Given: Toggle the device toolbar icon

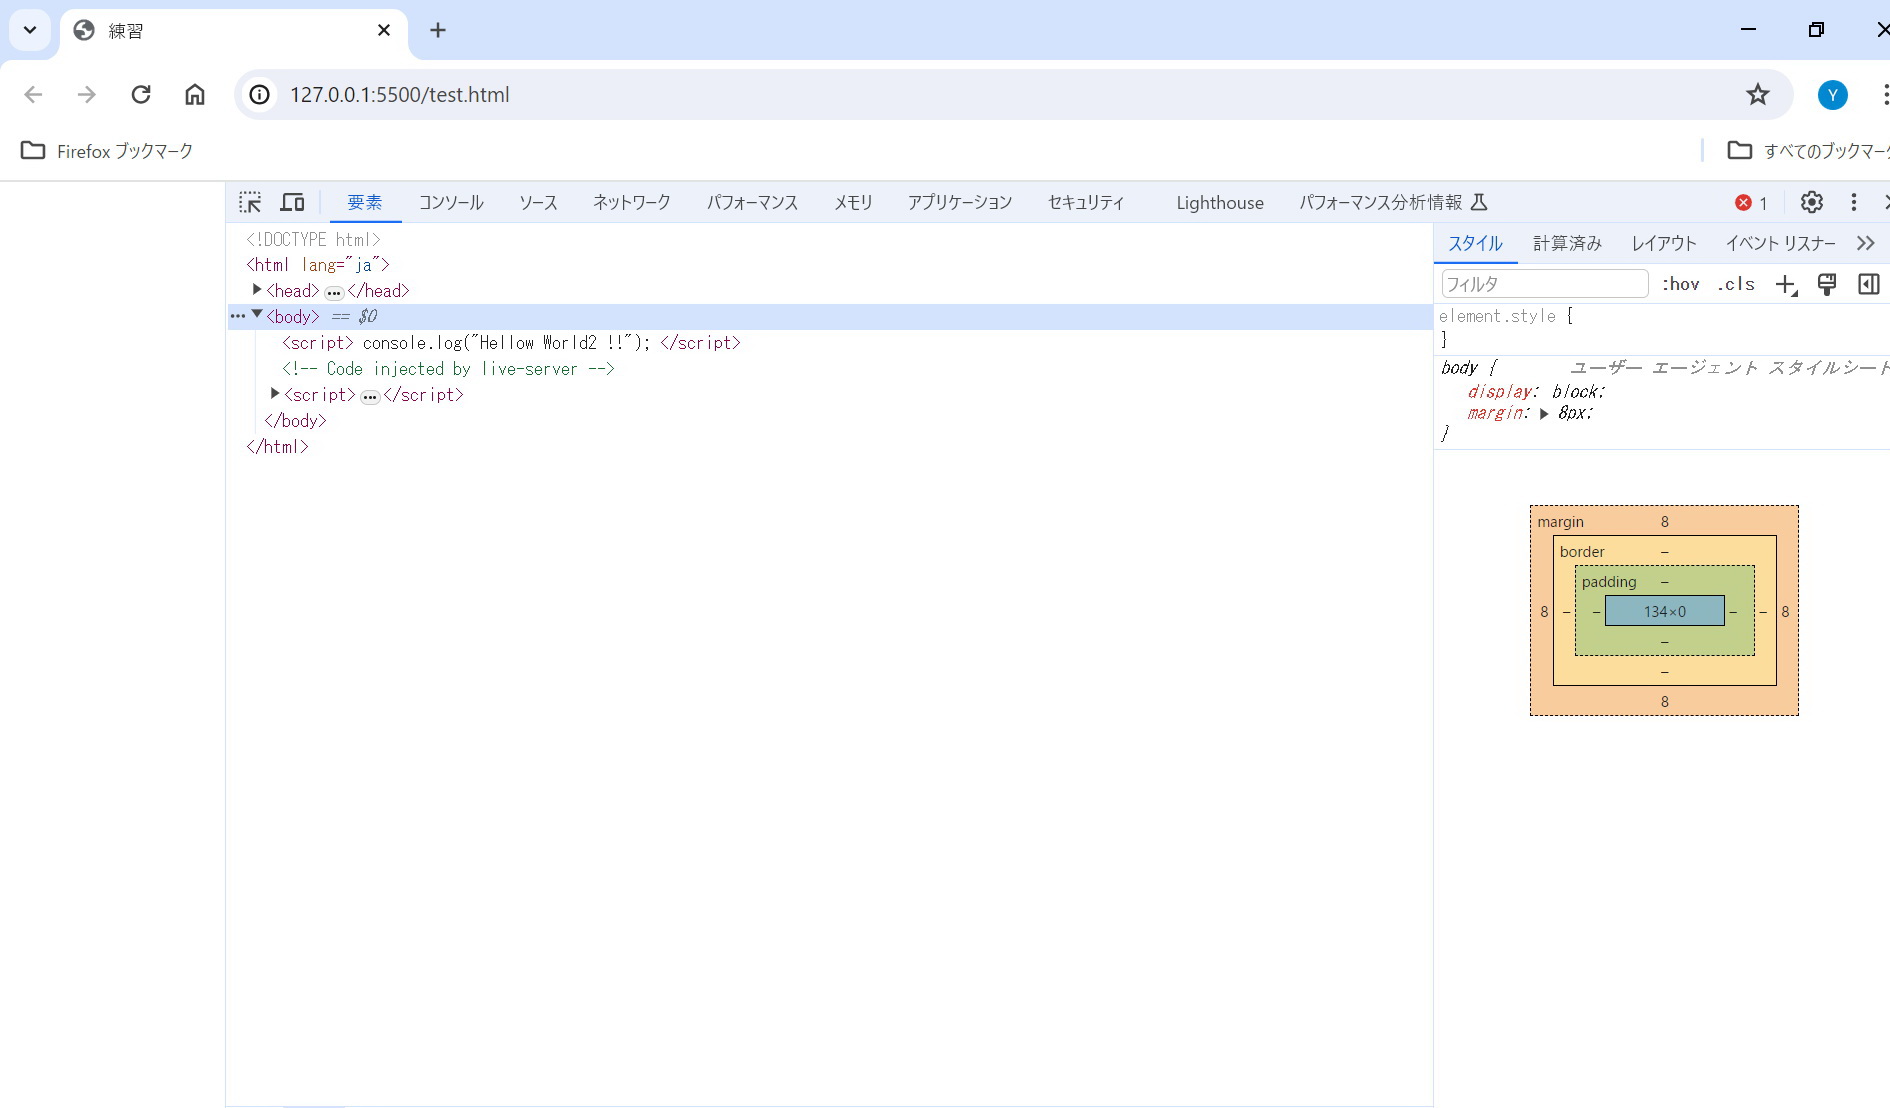Looking at the screenshot, I should pyautogui.click(x=292, y=202).
